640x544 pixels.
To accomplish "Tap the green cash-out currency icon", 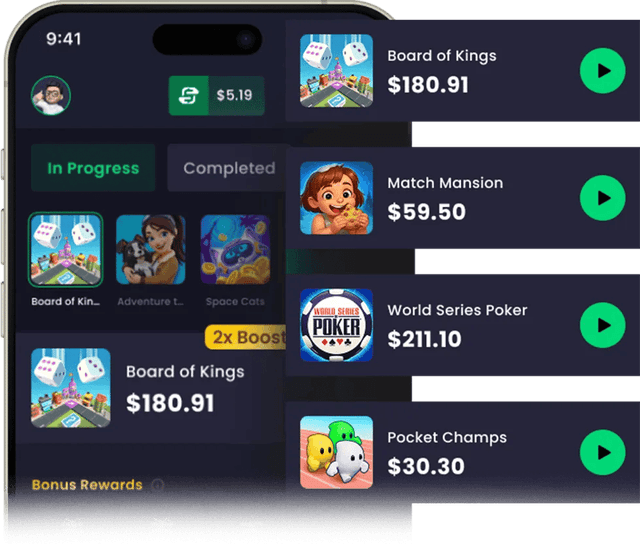I will (x=189, y=95).
